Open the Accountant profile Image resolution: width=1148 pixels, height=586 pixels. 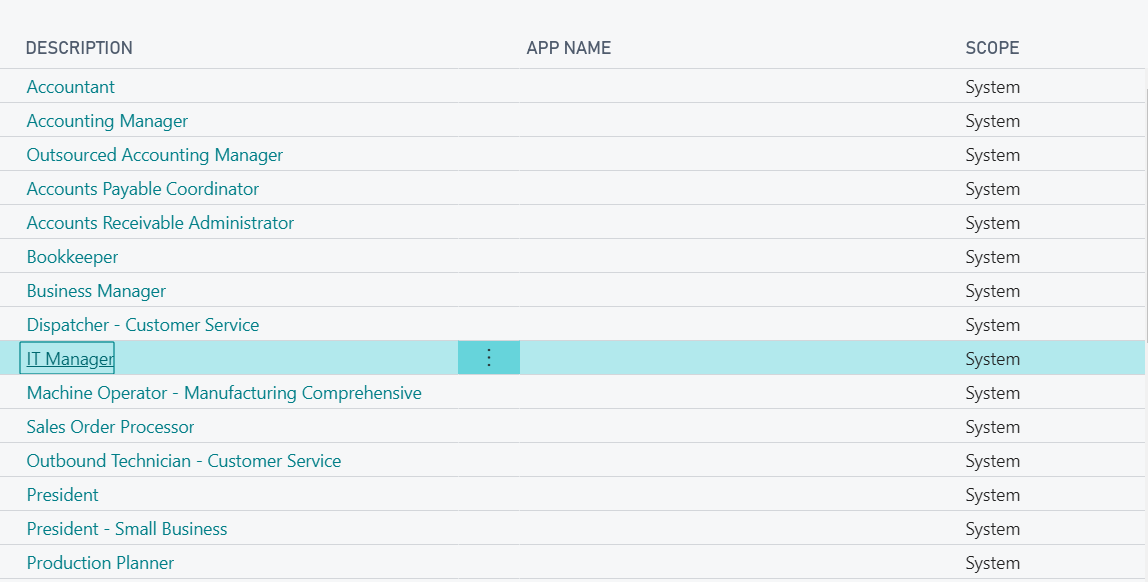[x=70, y=87]
